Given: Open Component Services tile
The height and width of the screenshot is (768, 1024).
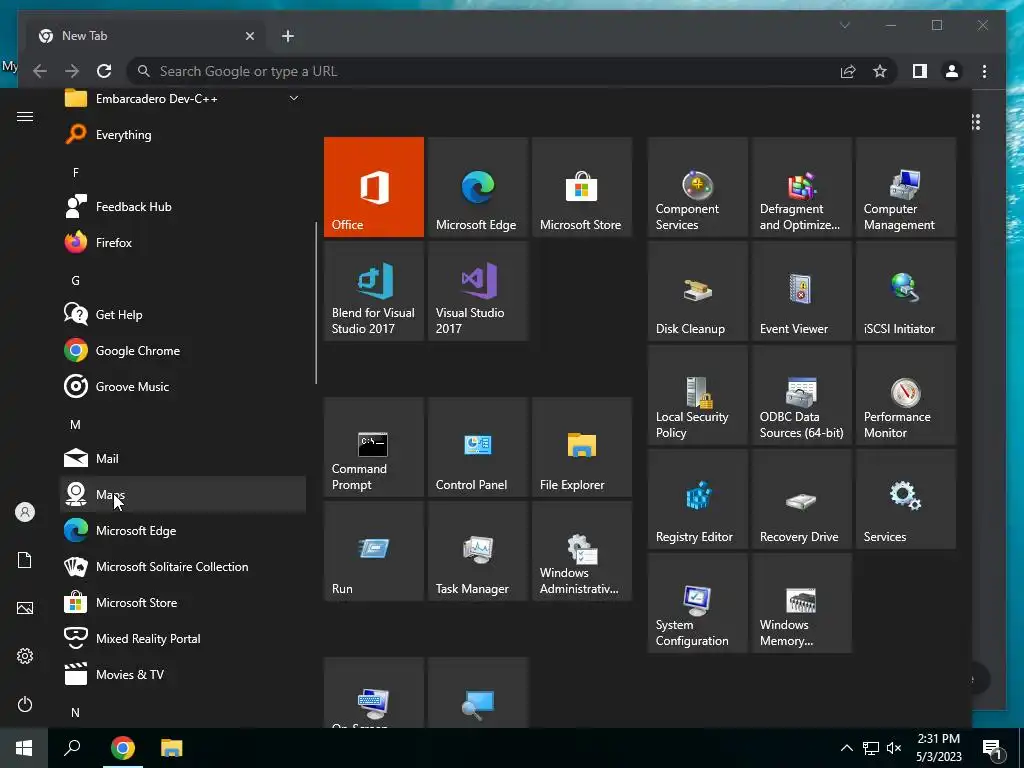Looking at the screenshot, I should point(697,187).
